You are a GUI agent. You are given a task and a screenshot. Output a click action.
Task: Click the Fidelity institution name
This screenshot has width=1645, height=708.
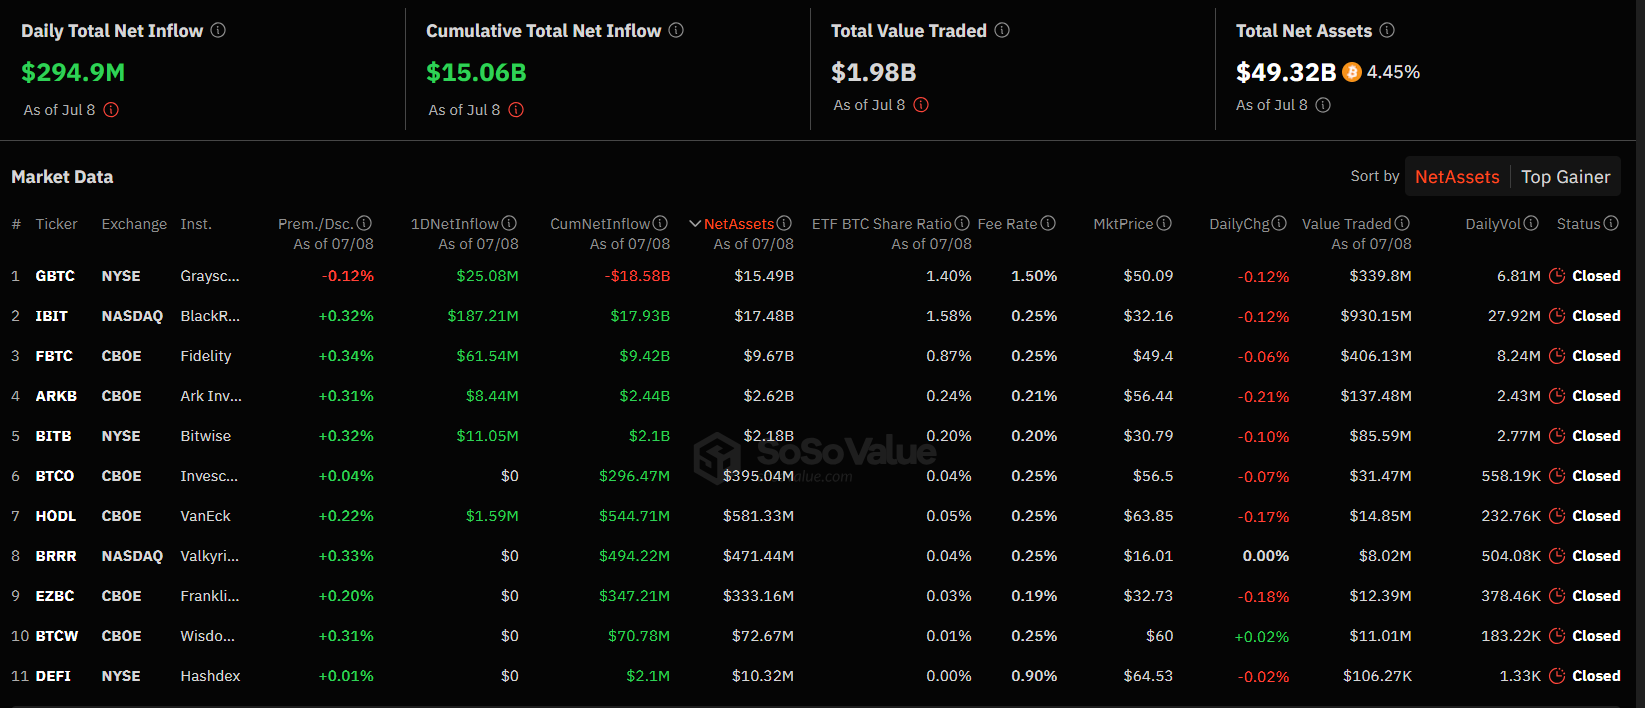[206, 356]
